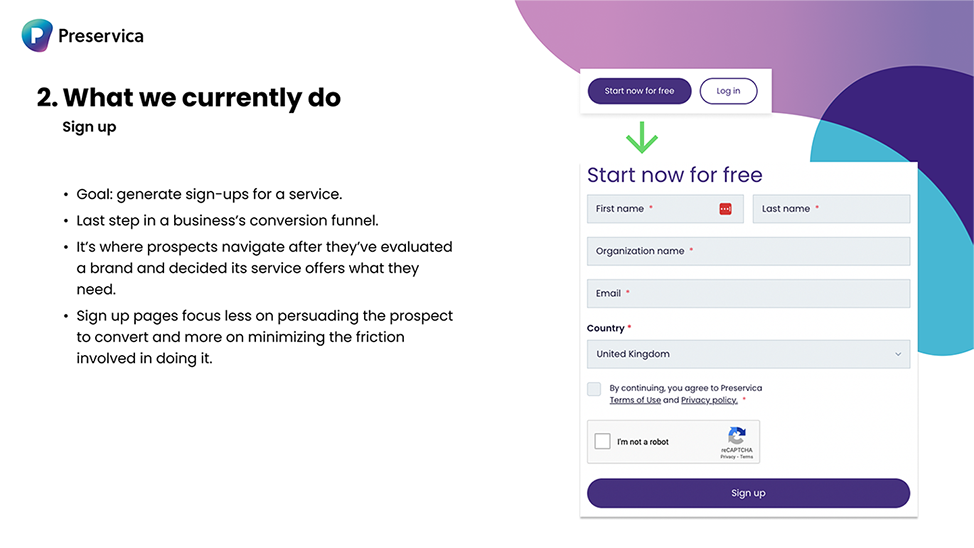Focus the Email input field
Screen dimensions: 974x548
pos(748,293)
